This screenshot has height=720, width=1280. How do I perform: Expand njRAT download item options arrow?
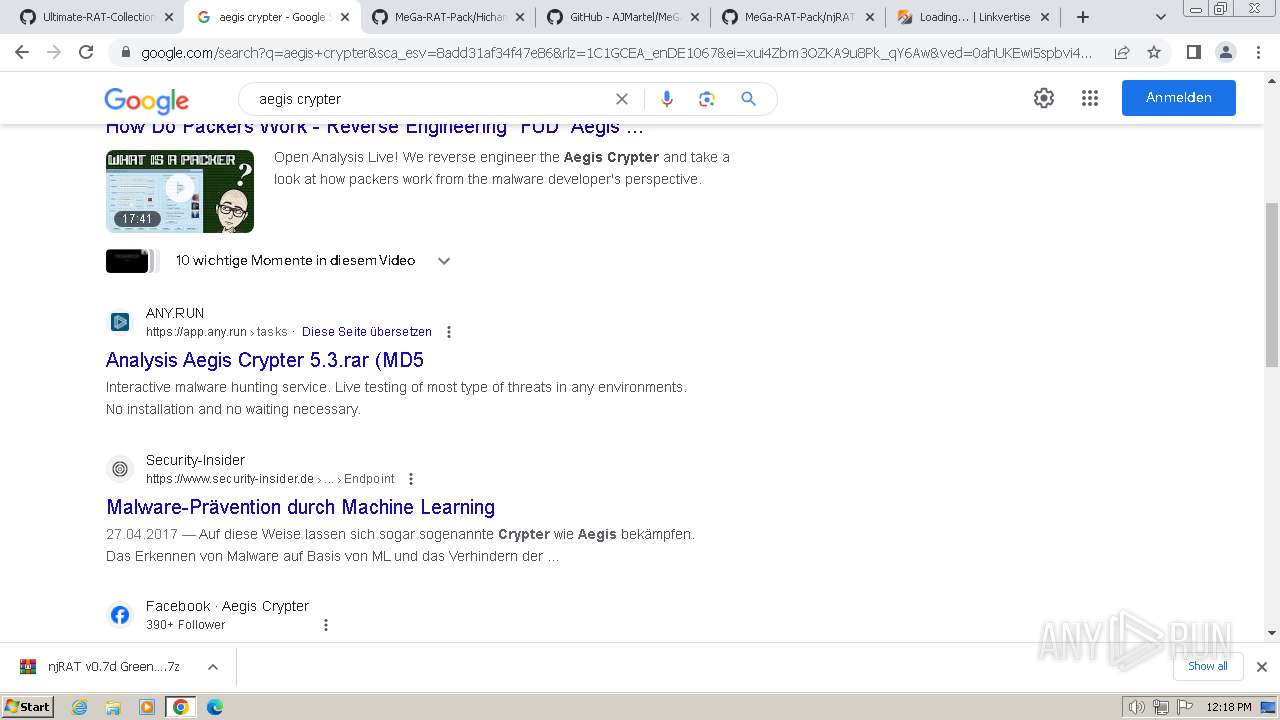coord(213,667)
